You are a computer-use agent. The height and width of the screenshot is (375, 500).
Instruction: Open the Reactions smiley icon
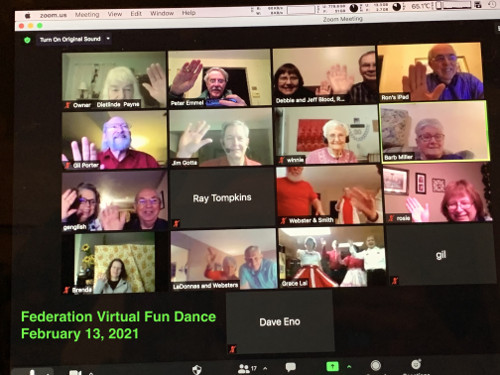pos(416,364)
